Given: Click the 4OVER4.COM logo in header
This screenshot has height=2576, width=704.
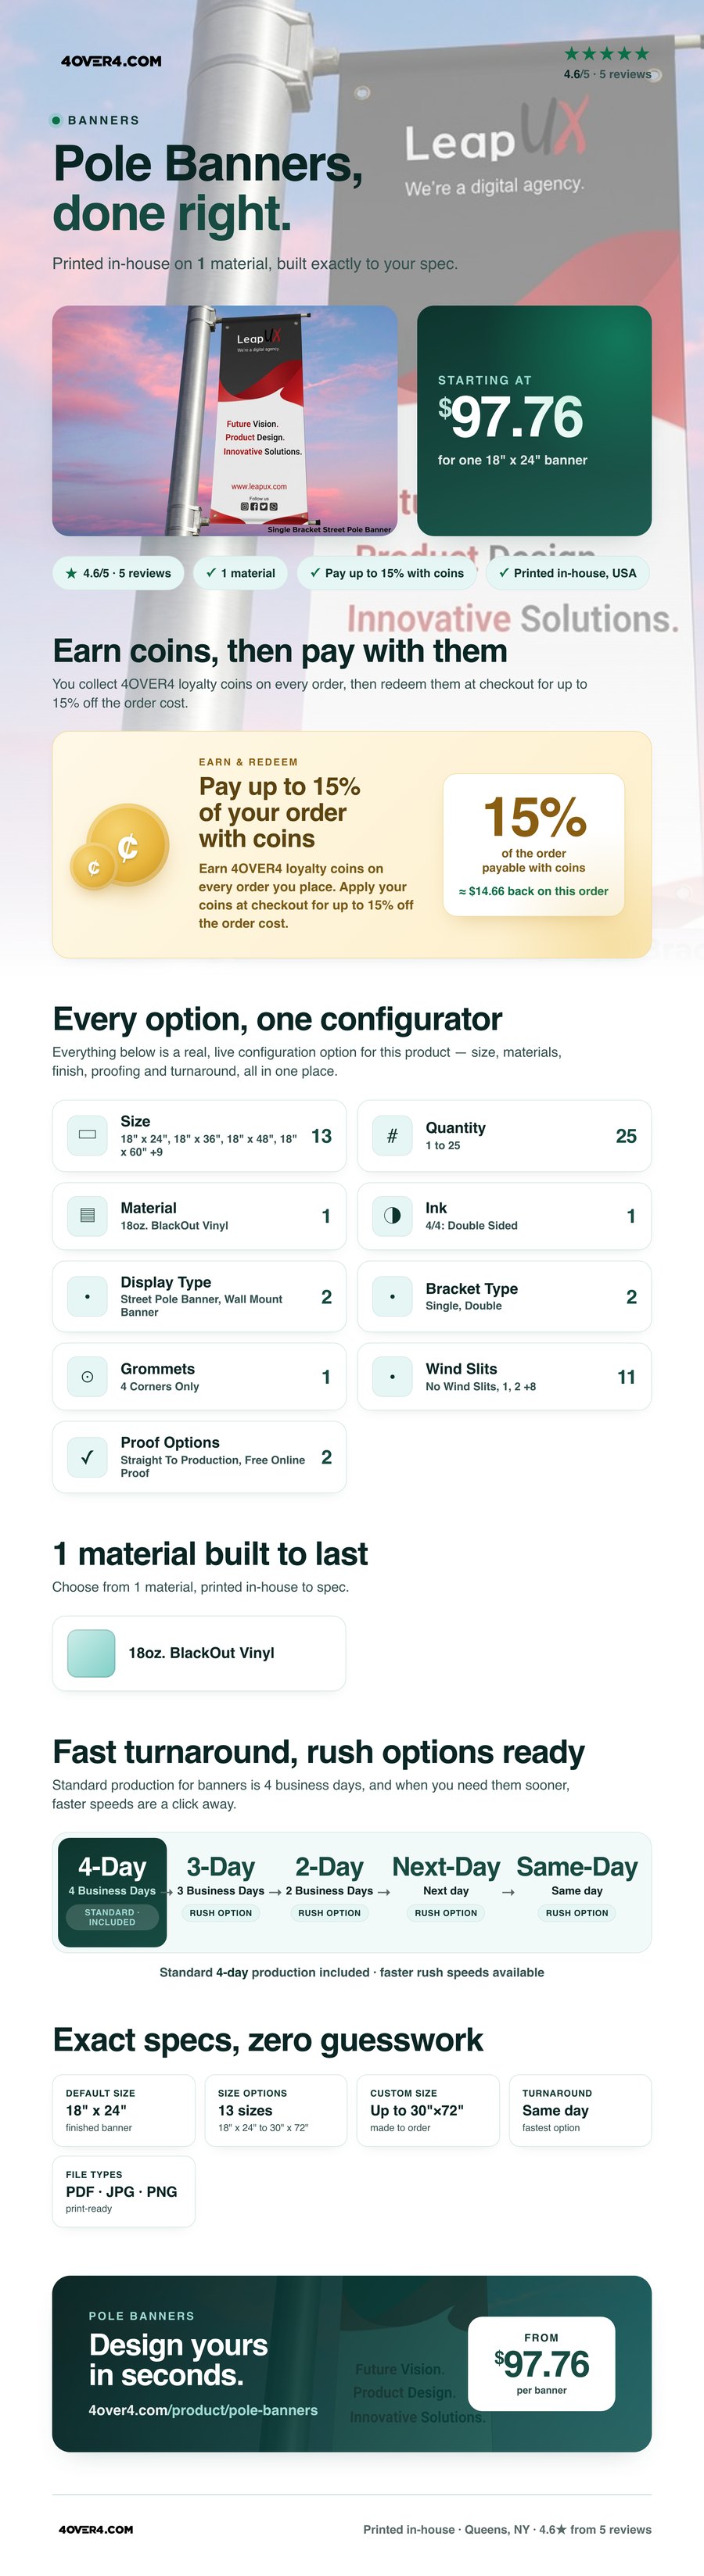Looking at the screenshot, I should point(111,61).
